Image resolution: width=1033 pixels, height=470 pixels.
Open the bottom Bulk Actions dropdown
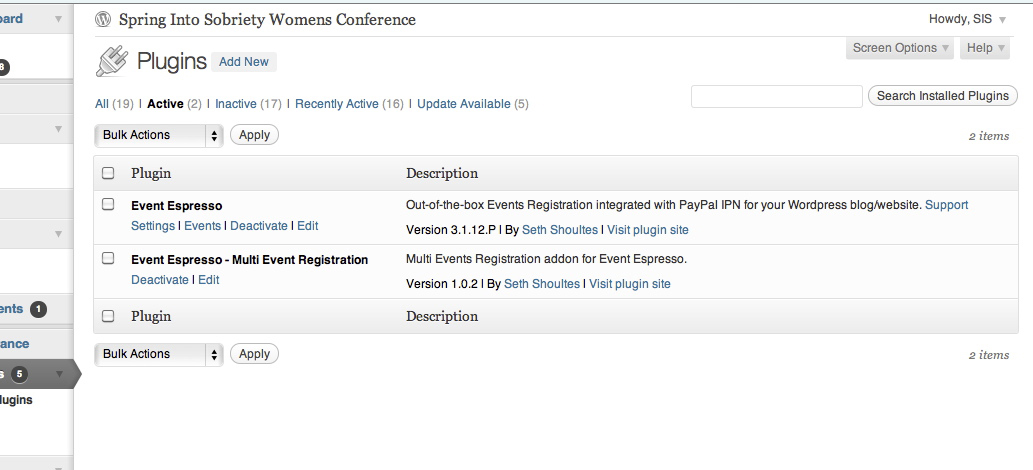(159, 354)
